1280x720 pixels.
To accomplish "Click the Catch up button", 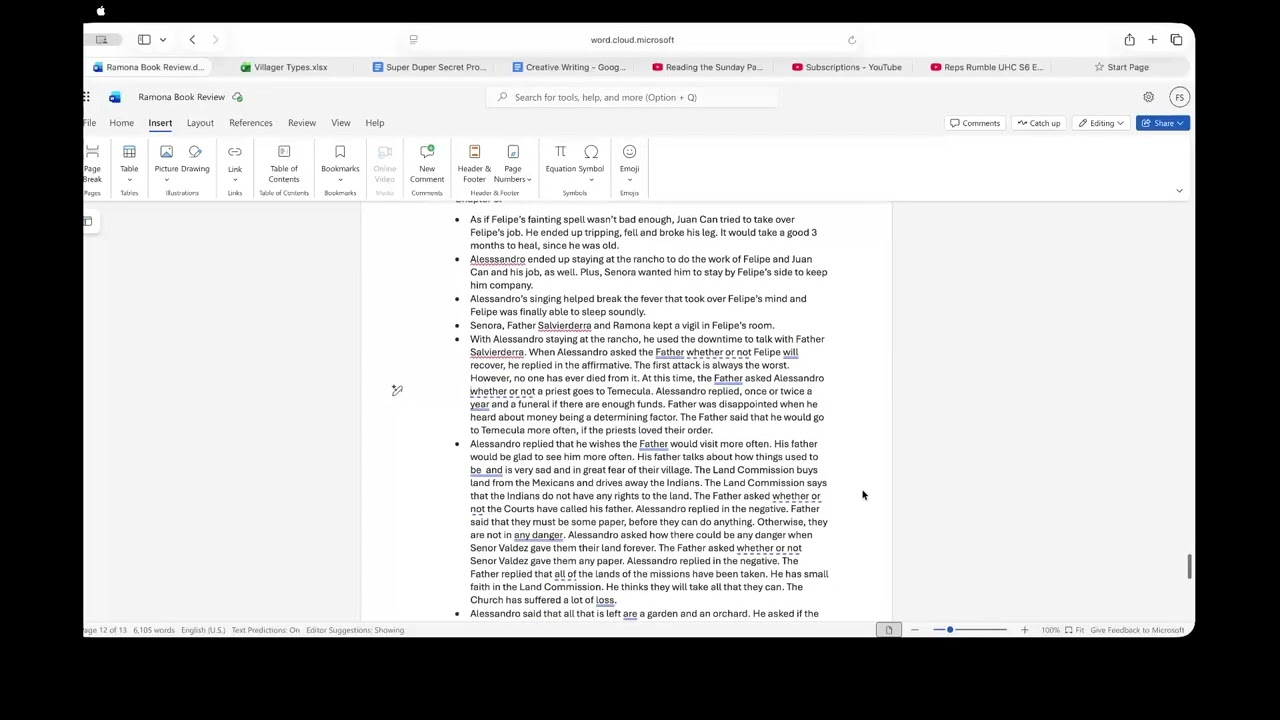I will tap(1038, 123).
